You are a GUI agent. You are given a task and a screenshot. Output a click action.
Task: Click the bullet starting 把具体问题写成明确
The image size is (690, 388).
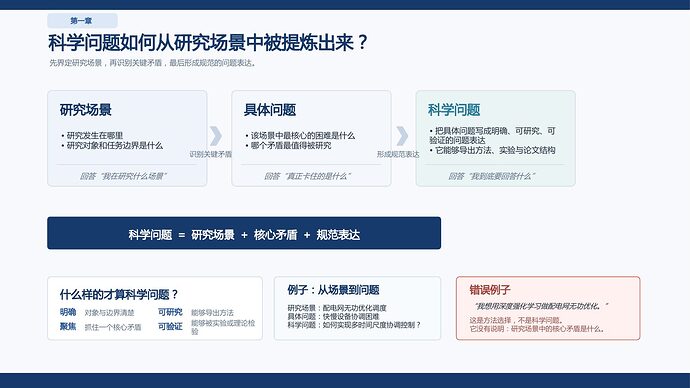pos(492,135)
